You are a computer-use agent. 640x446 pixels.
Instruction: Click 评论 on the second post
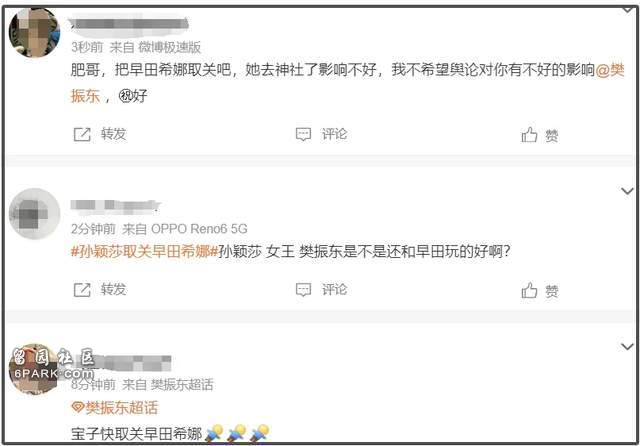click(334, 290)
